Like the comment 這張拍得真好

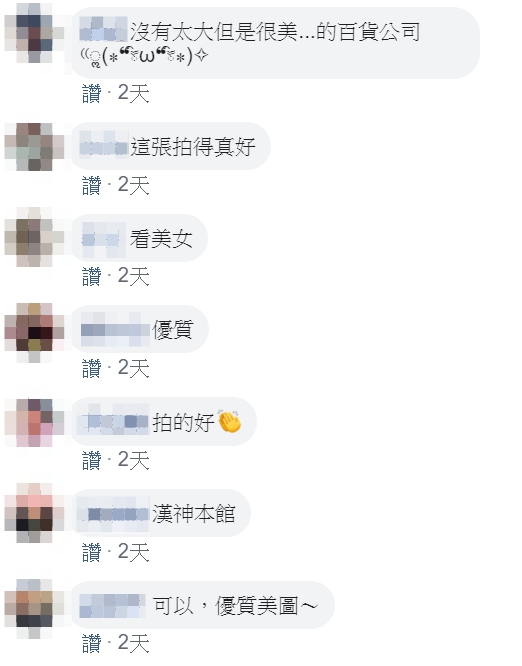pyautogui.click(x=91, y=185)
